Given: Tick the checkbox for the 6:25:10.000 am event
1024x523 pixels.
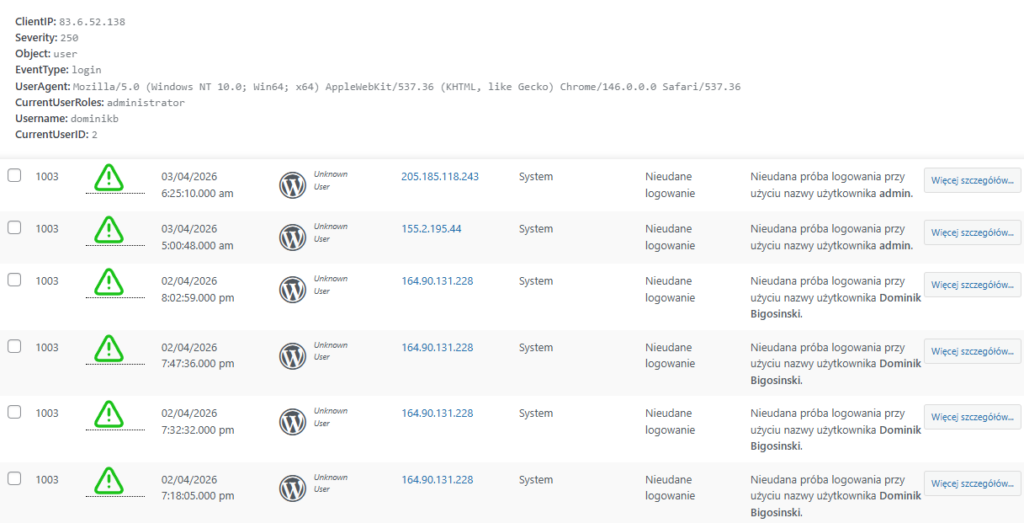Looking at the screenshot, I should pyautogui.click(x=14, y=176).
